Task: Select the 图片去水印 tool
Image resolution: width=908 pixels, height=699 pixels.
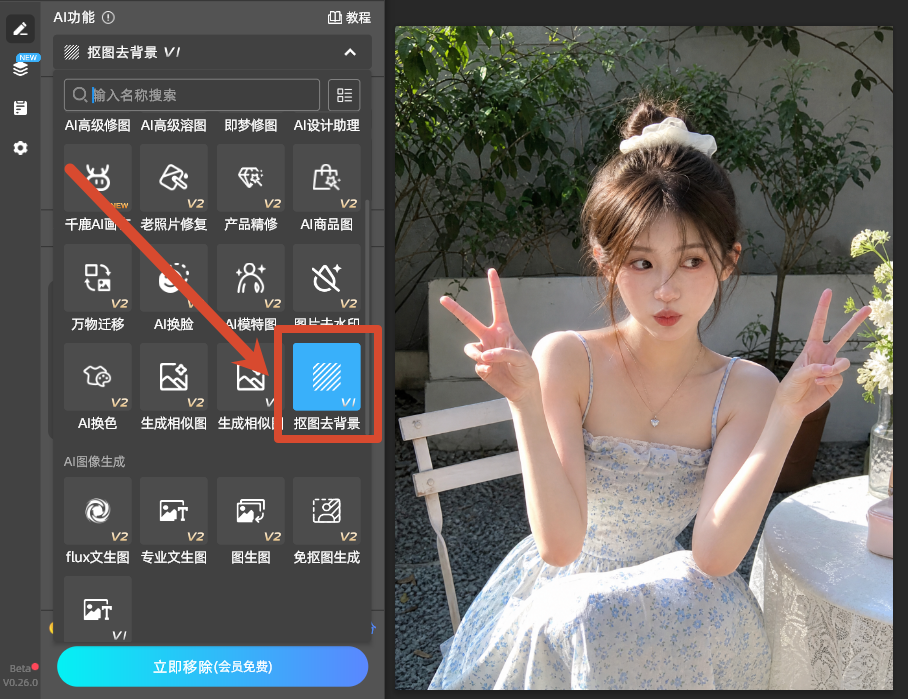Action: click(x=327, y=286)
